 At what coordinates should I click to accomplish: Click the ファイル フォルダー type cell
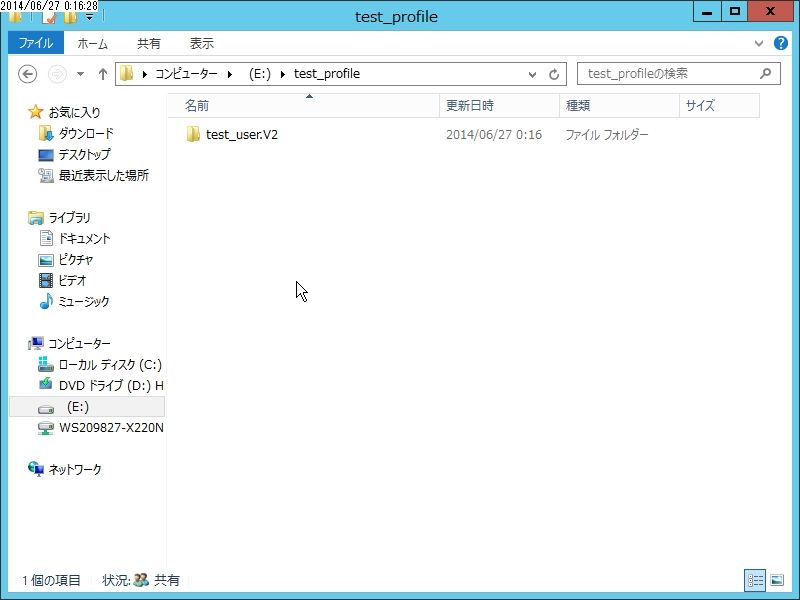[607, 135]
